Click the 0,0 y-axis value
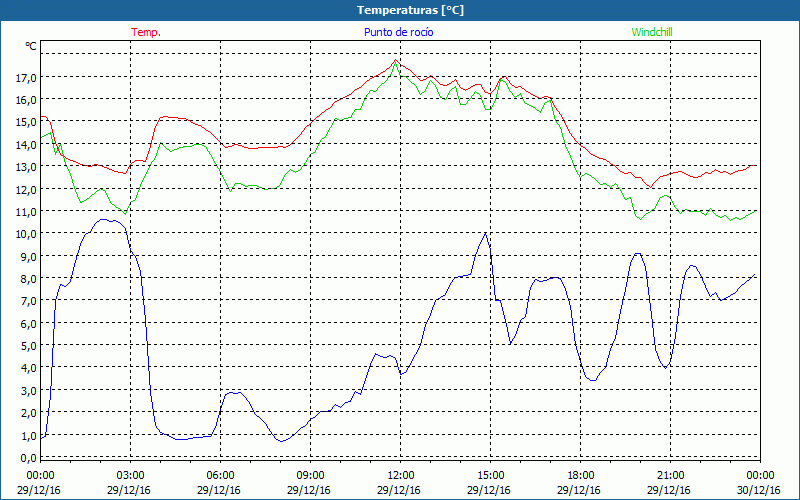 click(29, 458)
